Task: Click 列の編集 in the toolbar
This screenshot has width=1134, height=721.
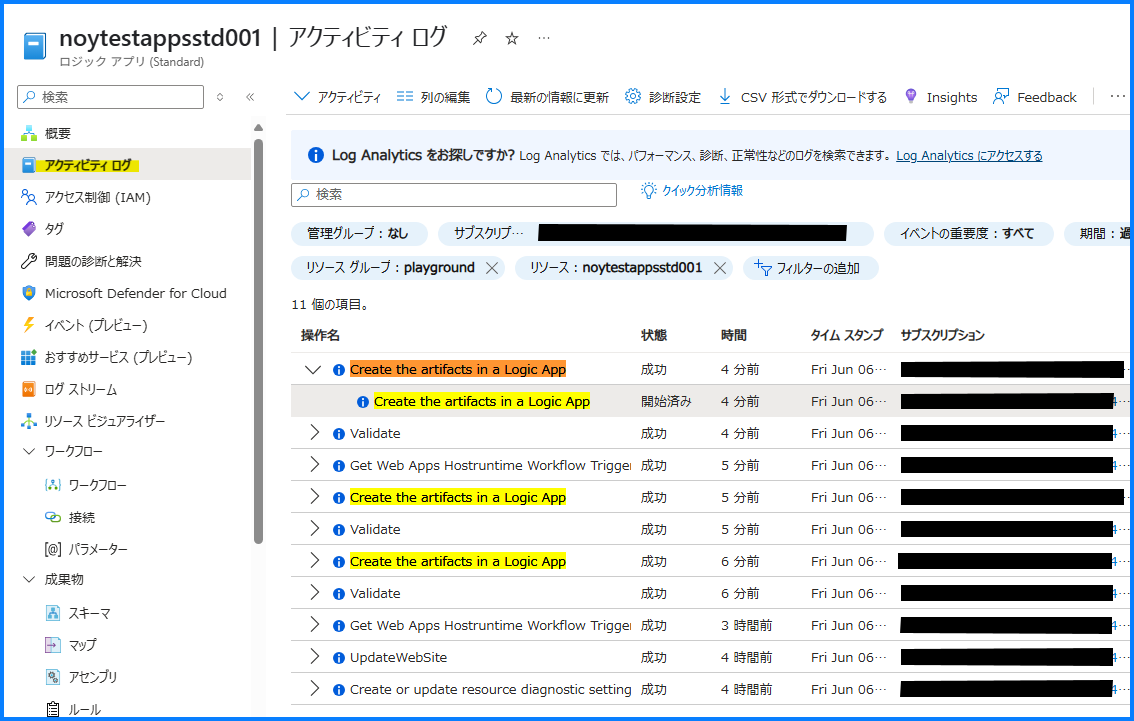Action: click(x=433, y=97)
